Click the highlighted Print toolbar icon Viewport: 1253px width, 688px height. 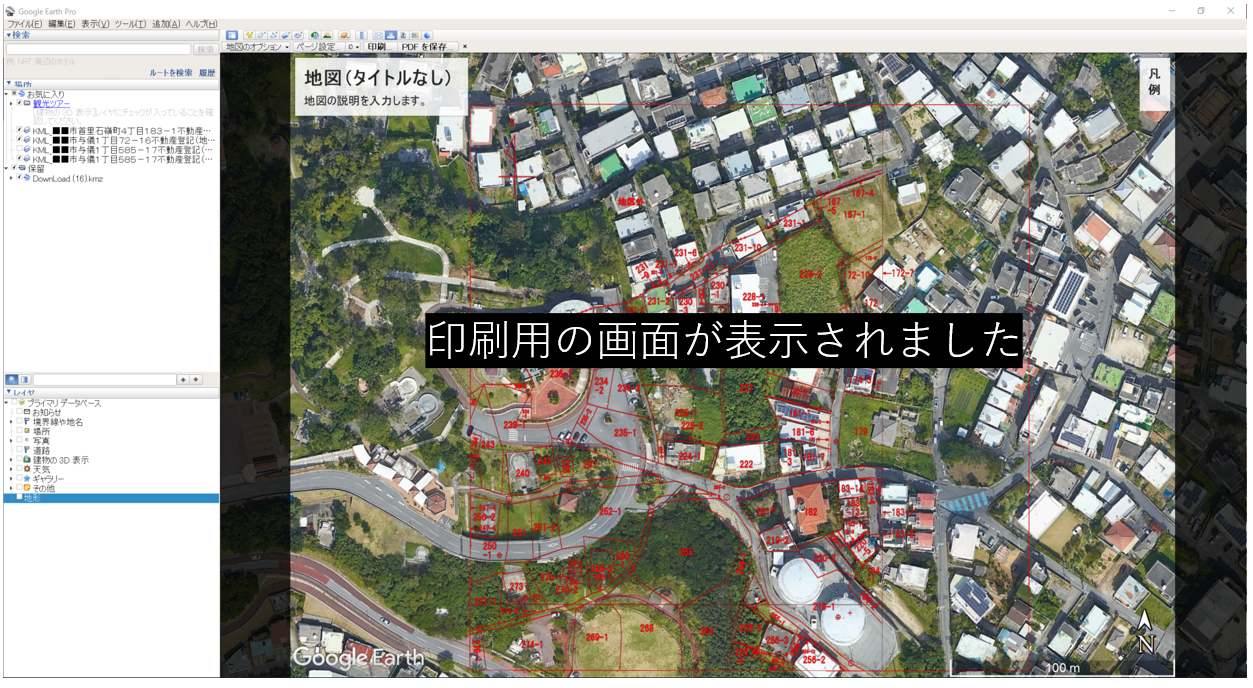point(391,35)
